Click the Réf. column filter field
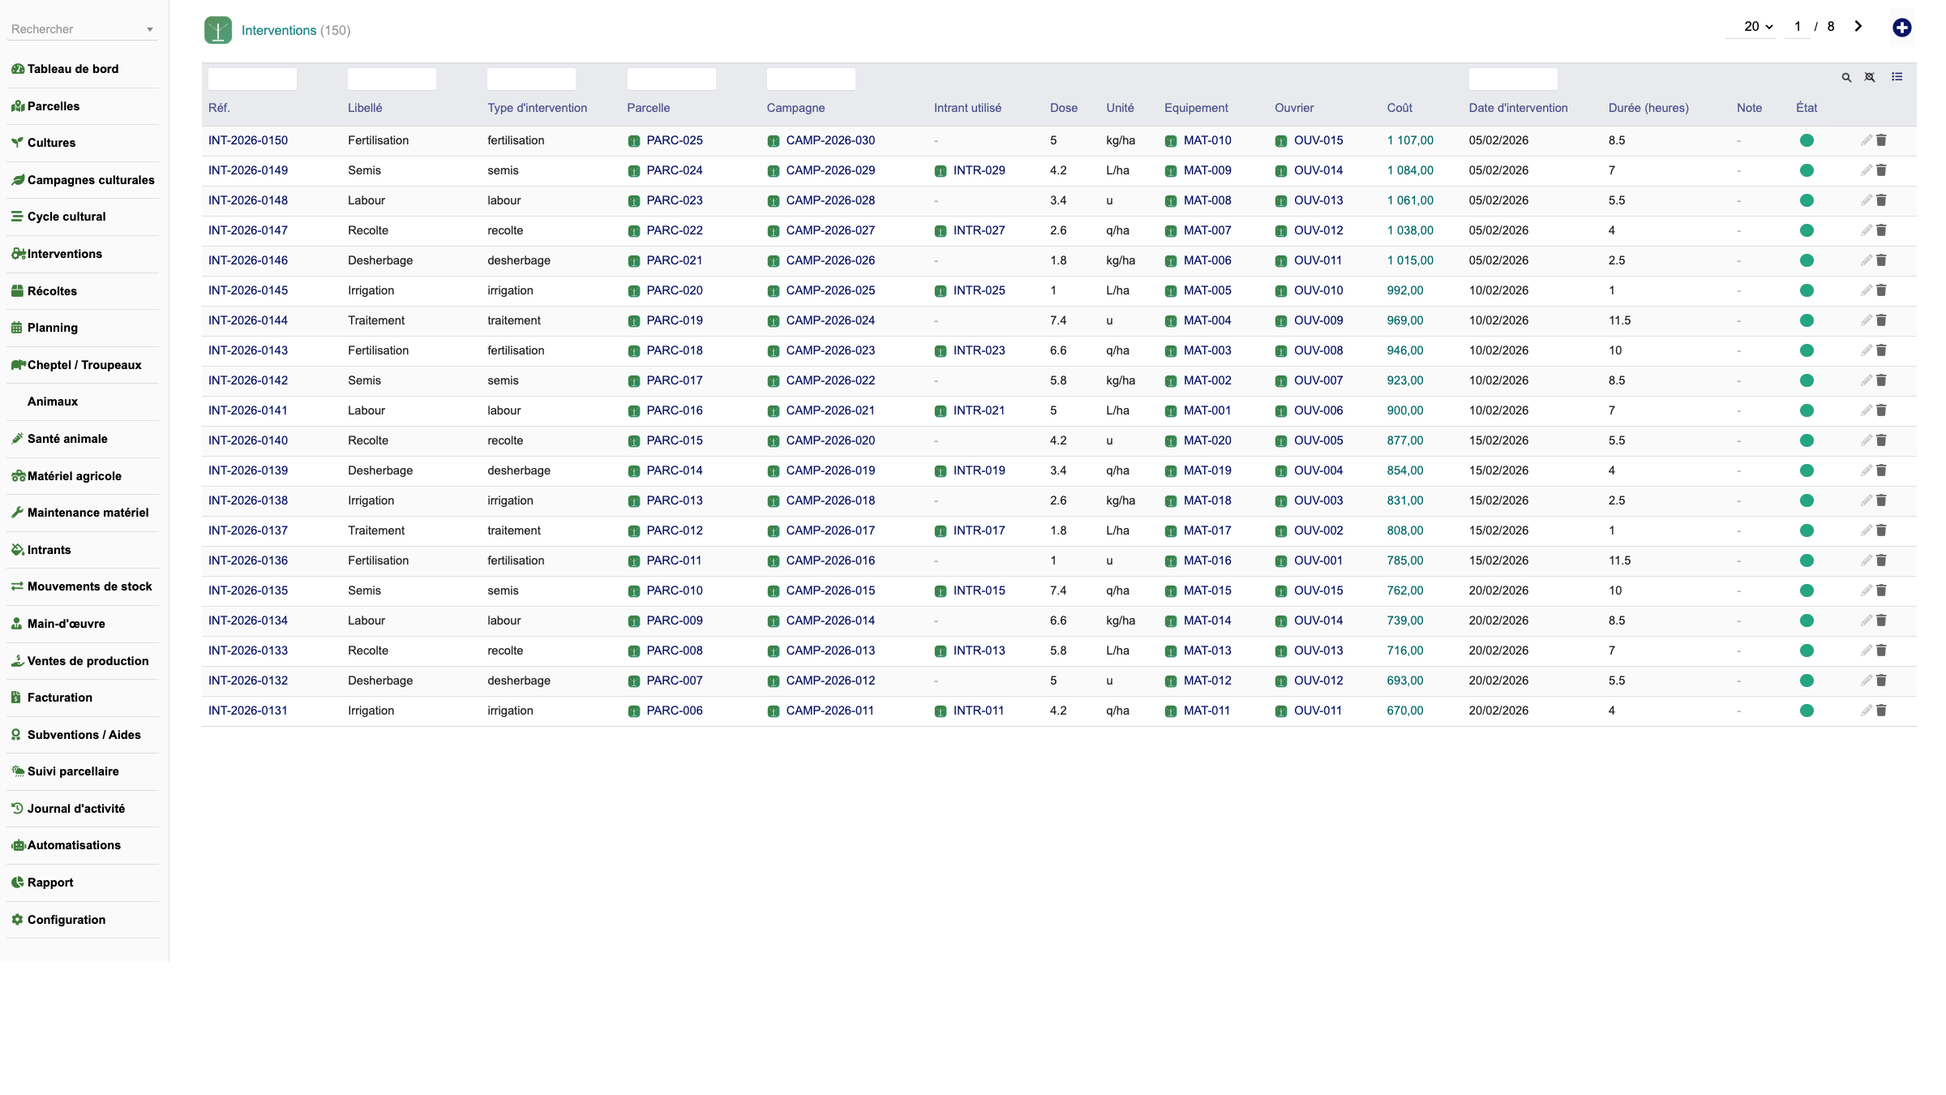This screenshot has width=1946, height=1095. point(252,79)
